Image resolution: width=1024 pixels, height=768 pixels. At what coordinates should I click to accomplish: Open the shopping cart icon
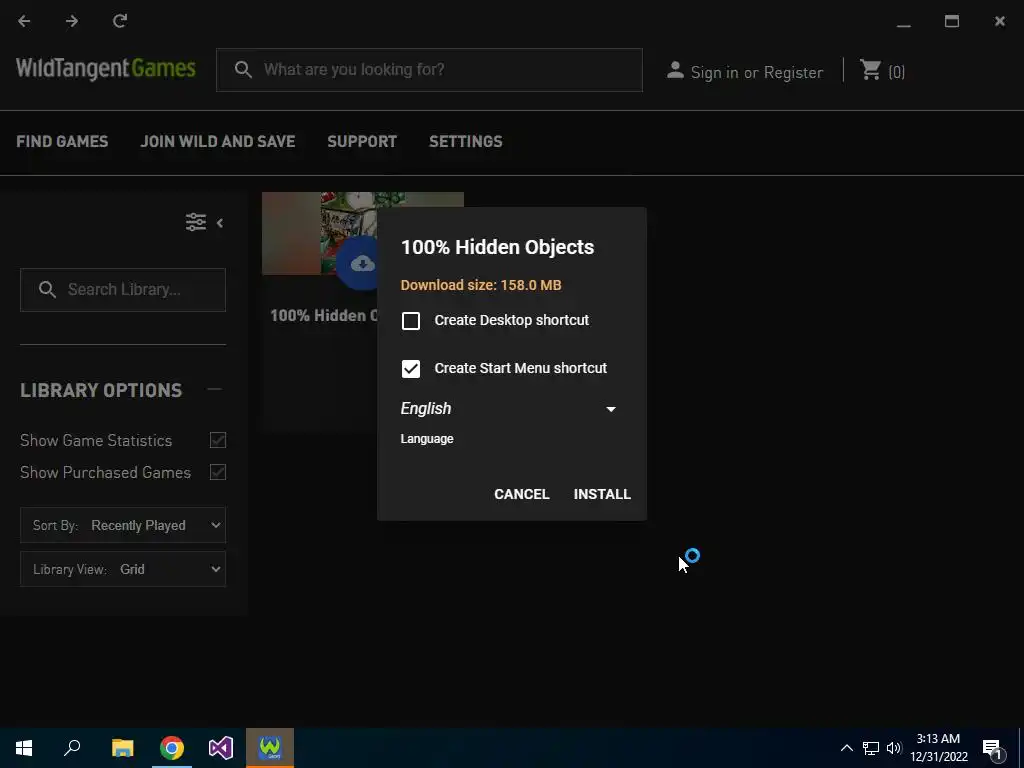pyautogui.click(x=870, y=70)
